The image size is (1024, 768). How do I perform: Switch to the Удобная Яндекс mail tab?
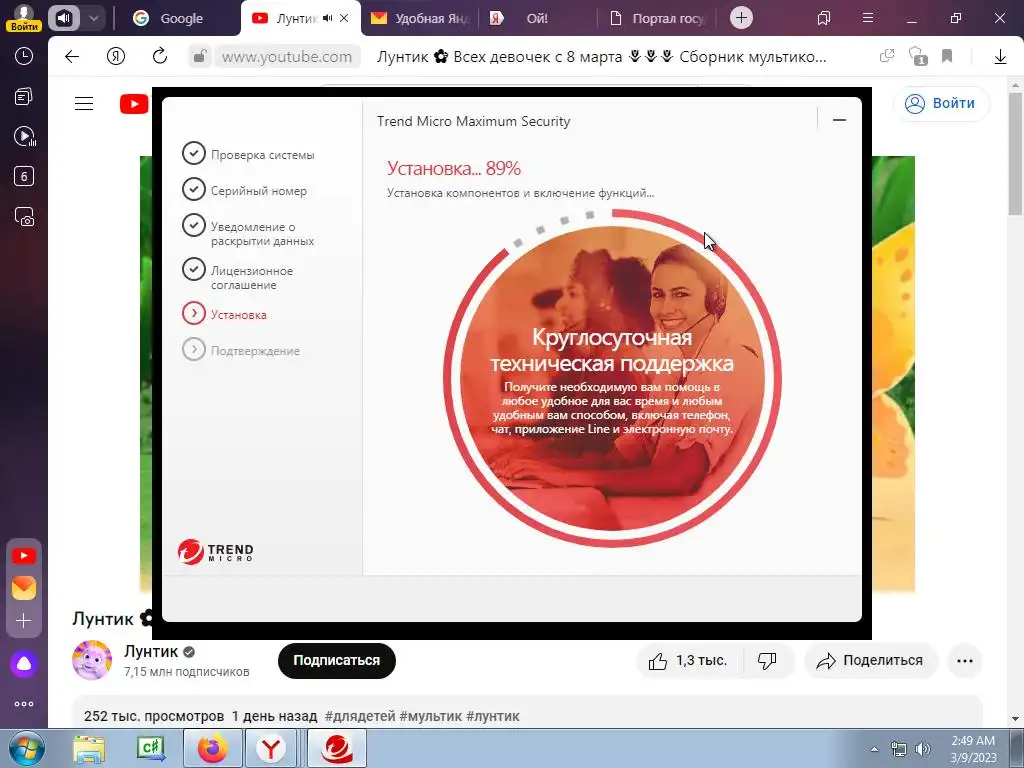(419, 18)
